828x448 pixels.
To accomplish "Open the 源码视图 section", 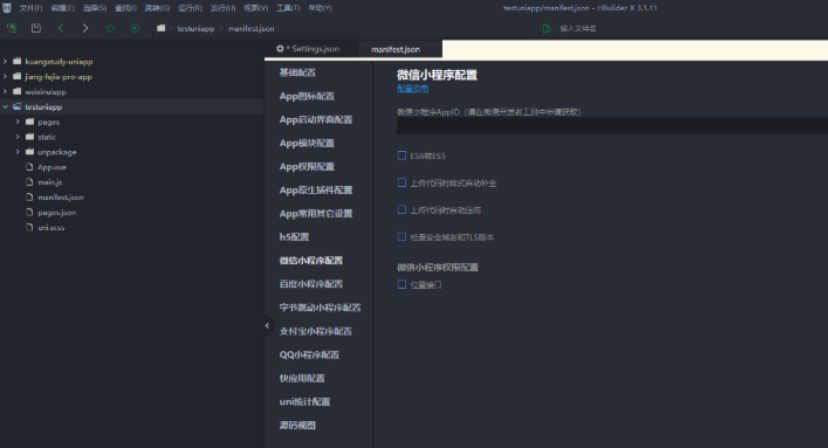I will click(297, 425).
